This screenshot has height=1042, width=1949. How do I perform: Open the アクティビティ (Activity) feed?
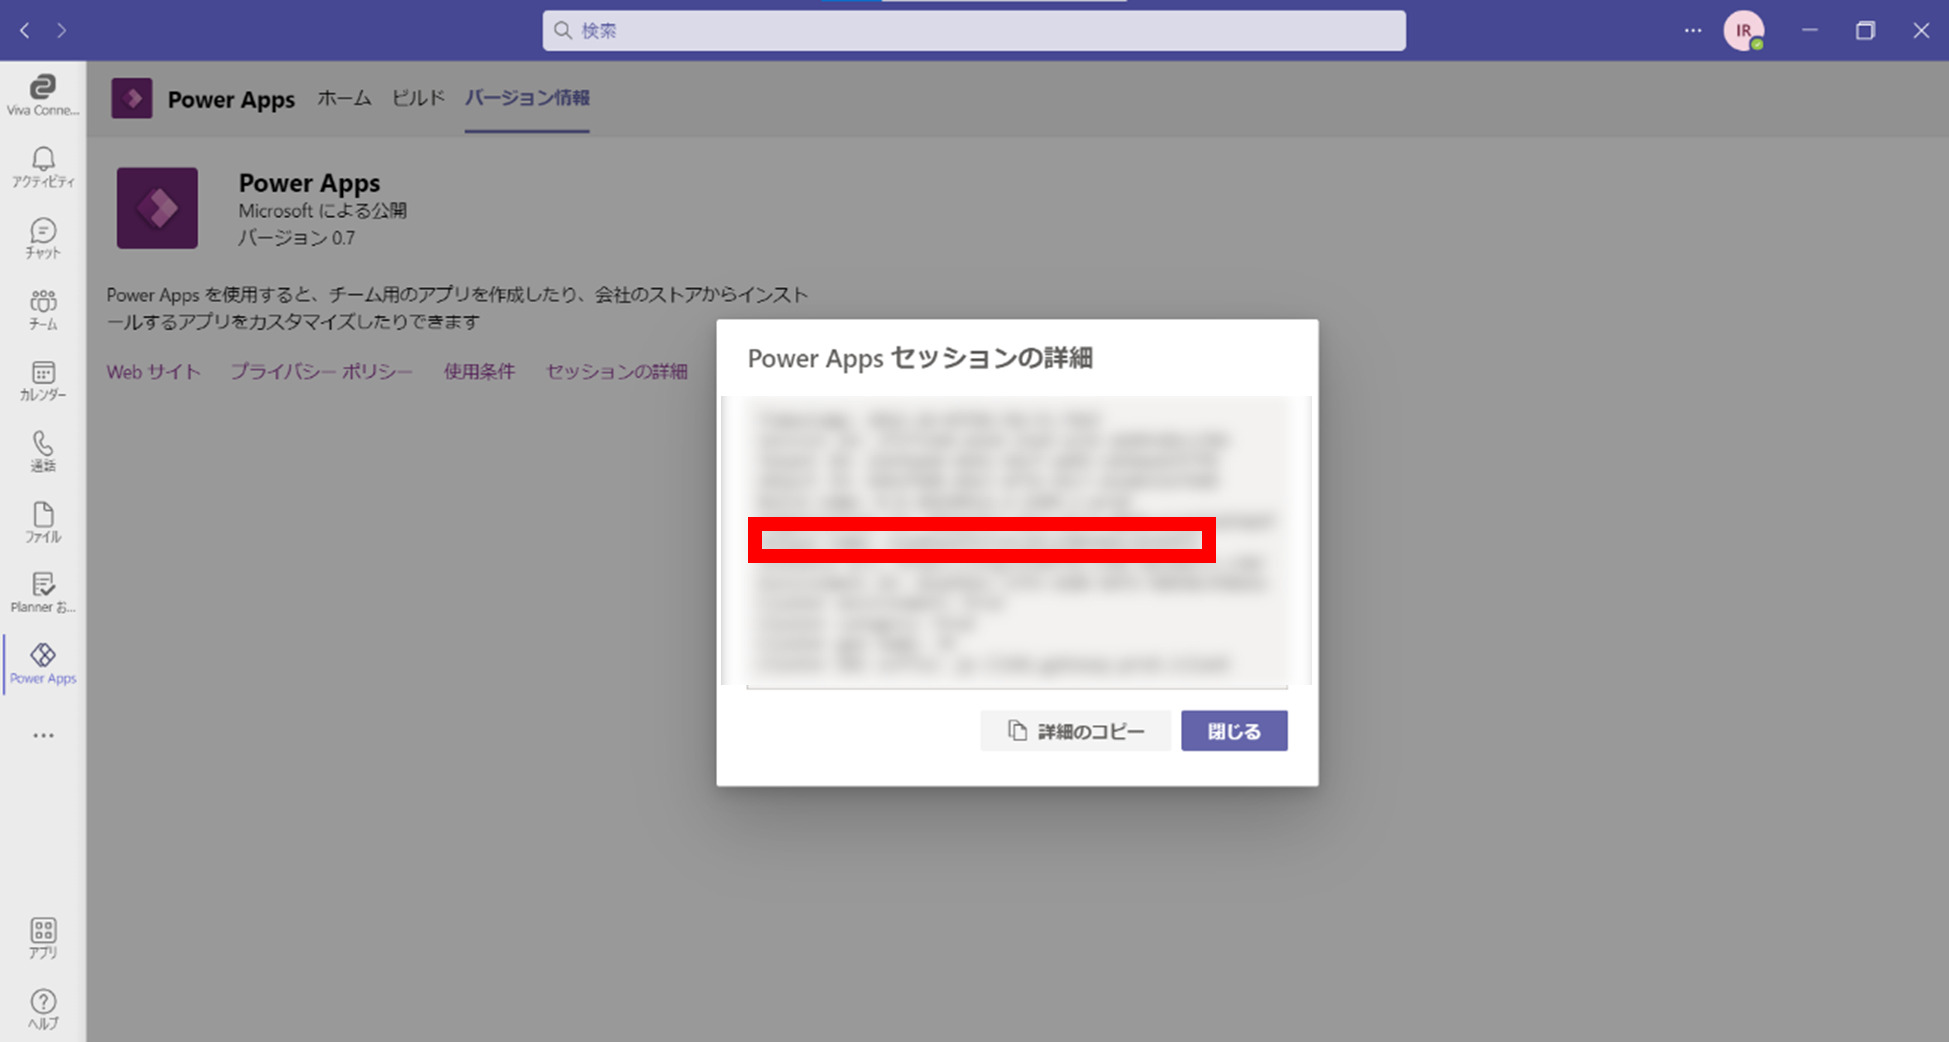tap(42, 166)
